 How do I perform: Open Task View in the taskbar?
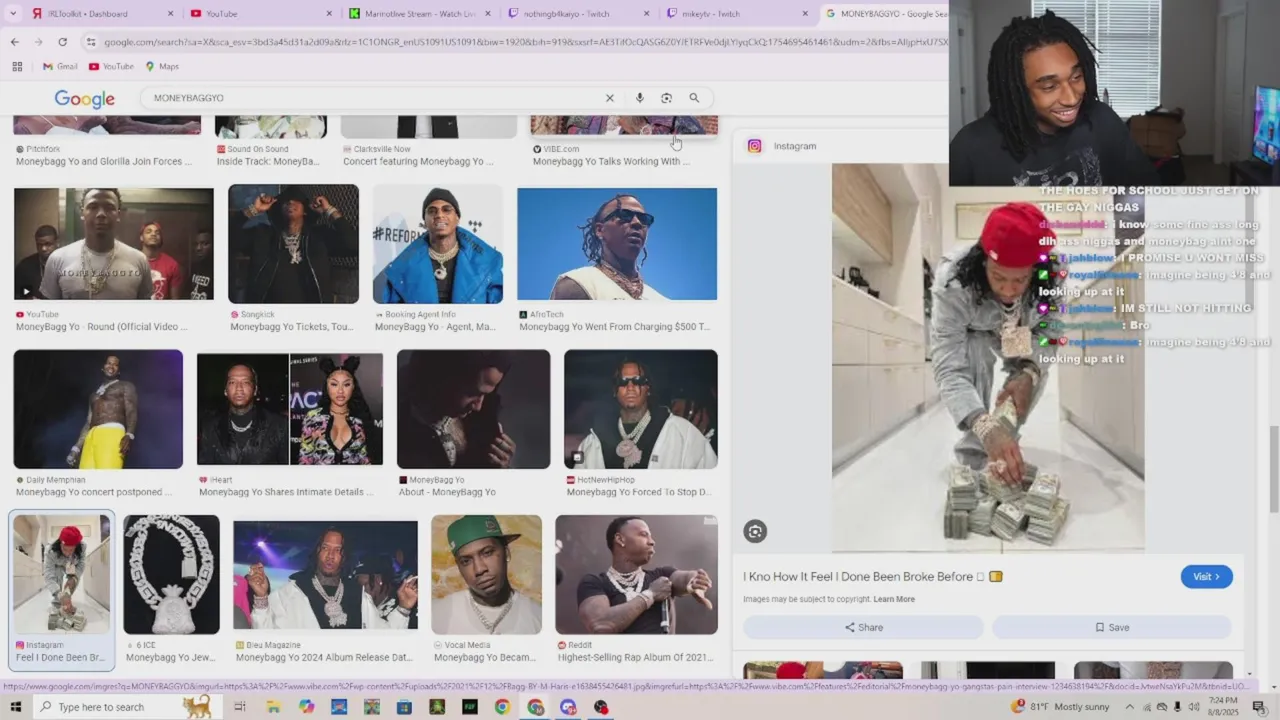(240, 707)
